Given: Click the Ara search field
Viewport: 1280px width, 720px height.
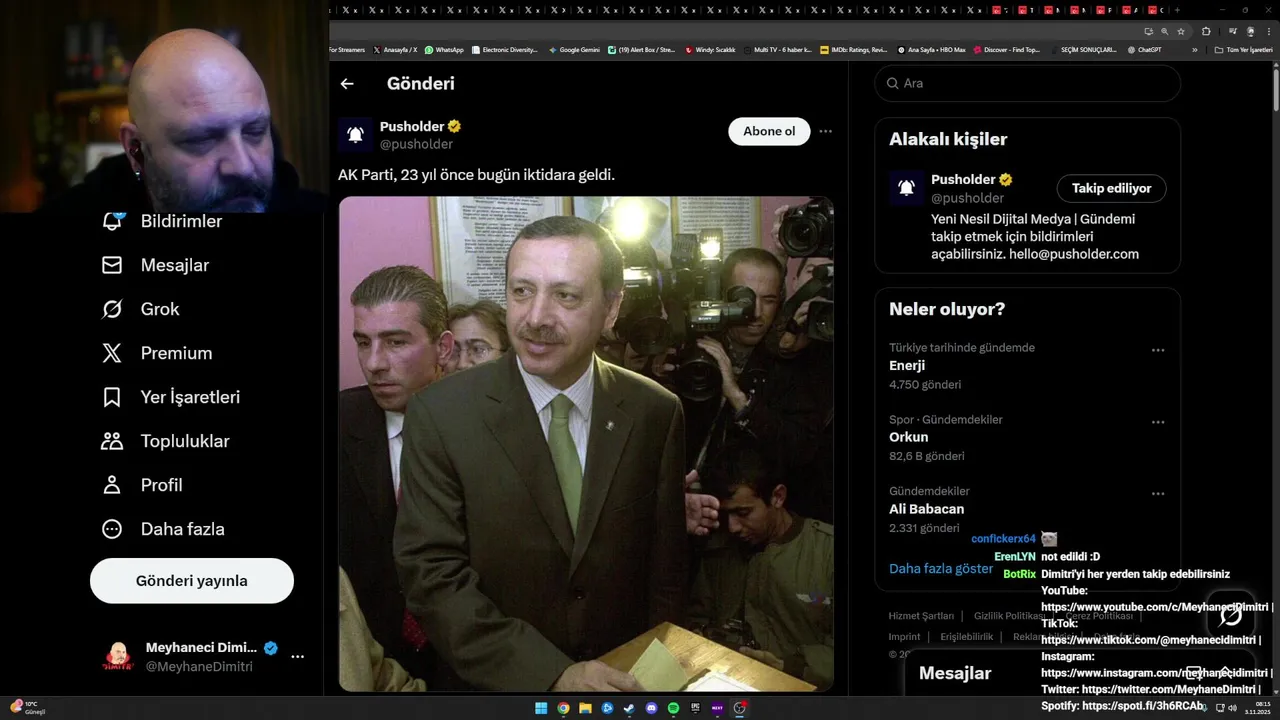Looking at the screenshot, I should (1028, 83).
